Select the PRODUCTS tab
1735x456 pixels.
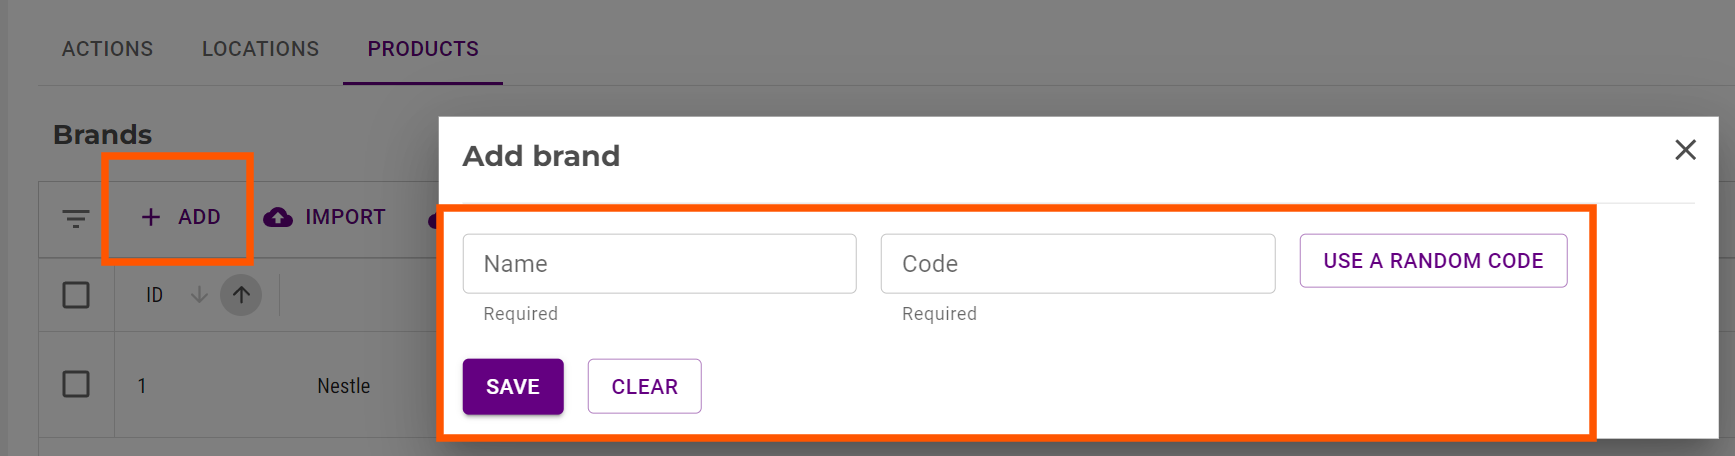tap(423, 49)
